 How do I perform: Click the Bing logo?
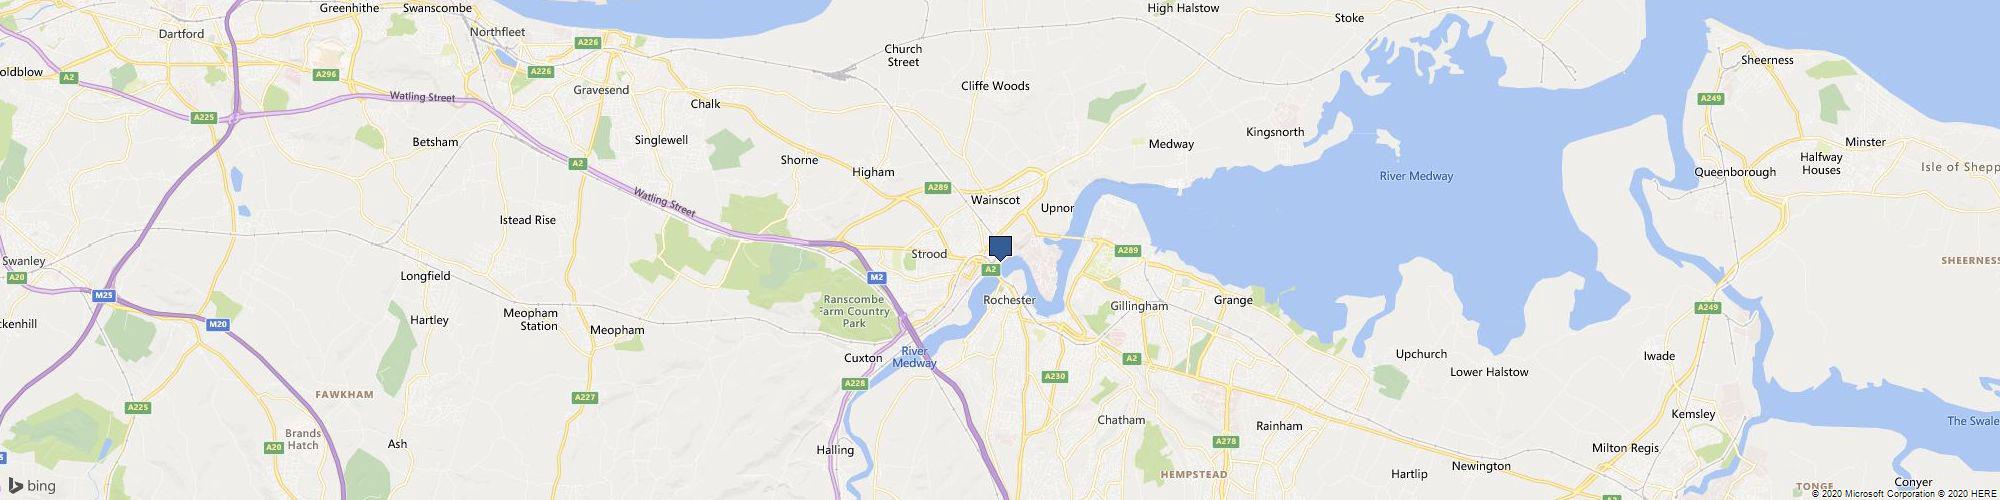[32, 486]
